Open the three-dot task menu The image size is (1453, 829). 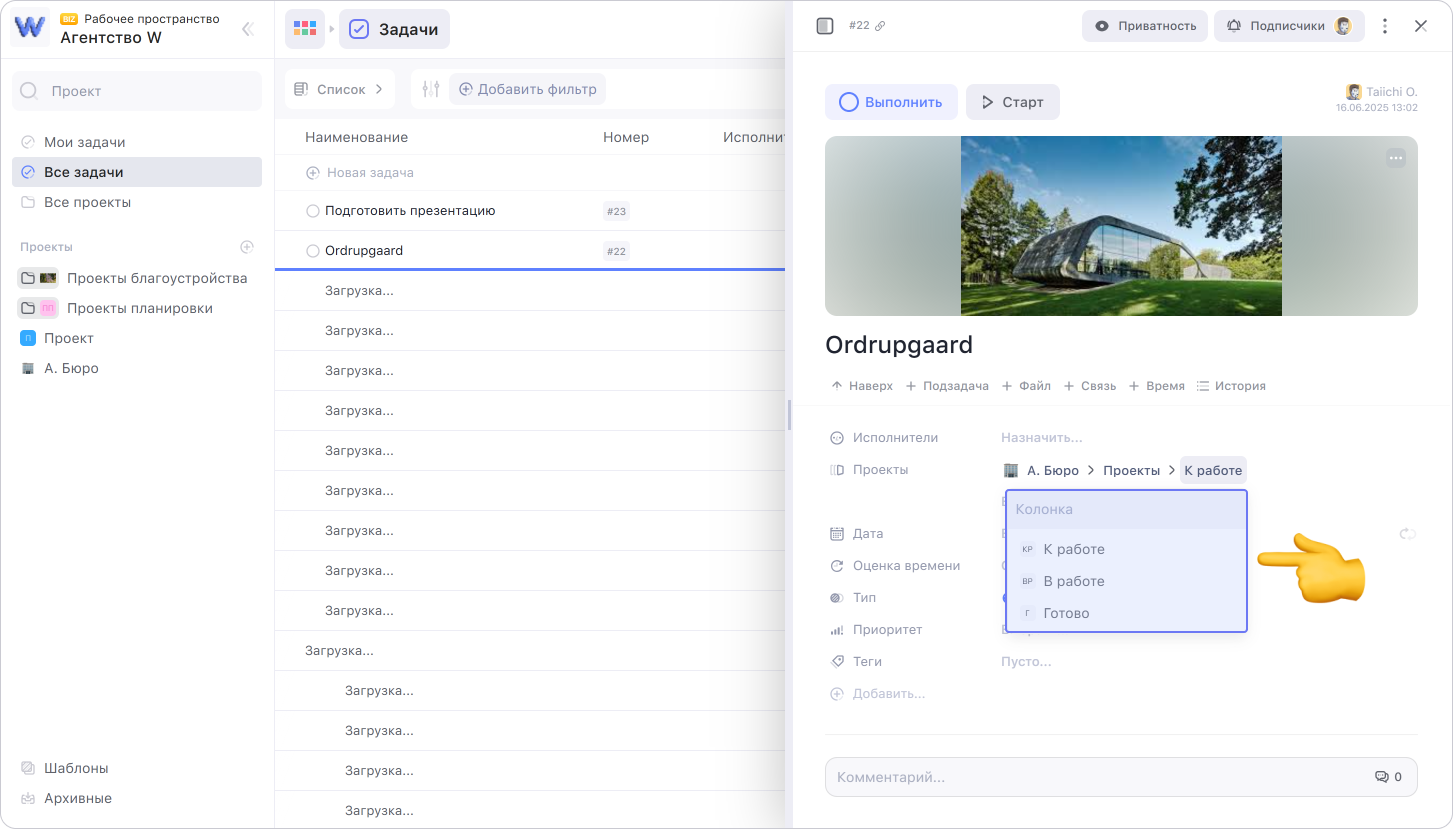pyautogui.click(x=1385, y=26)
